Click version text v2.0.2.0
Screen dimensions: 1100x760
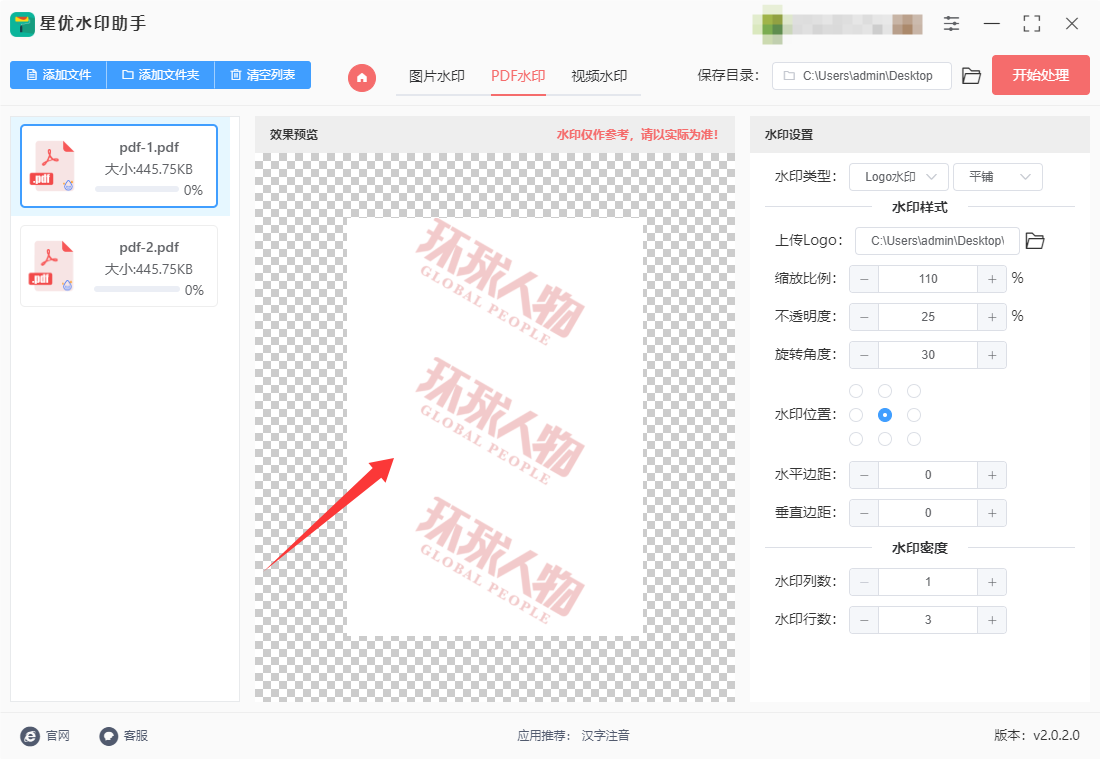(1057, 735)
